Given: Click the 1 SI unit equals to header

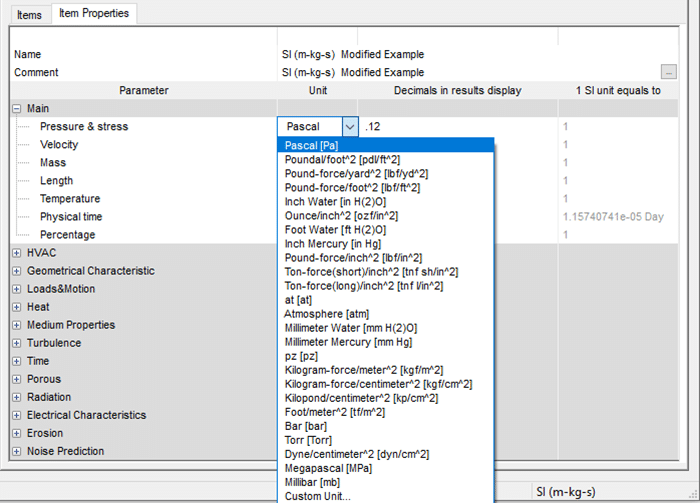Looking at the screenshot, I should pyautogui.click(x=618, y=91).
